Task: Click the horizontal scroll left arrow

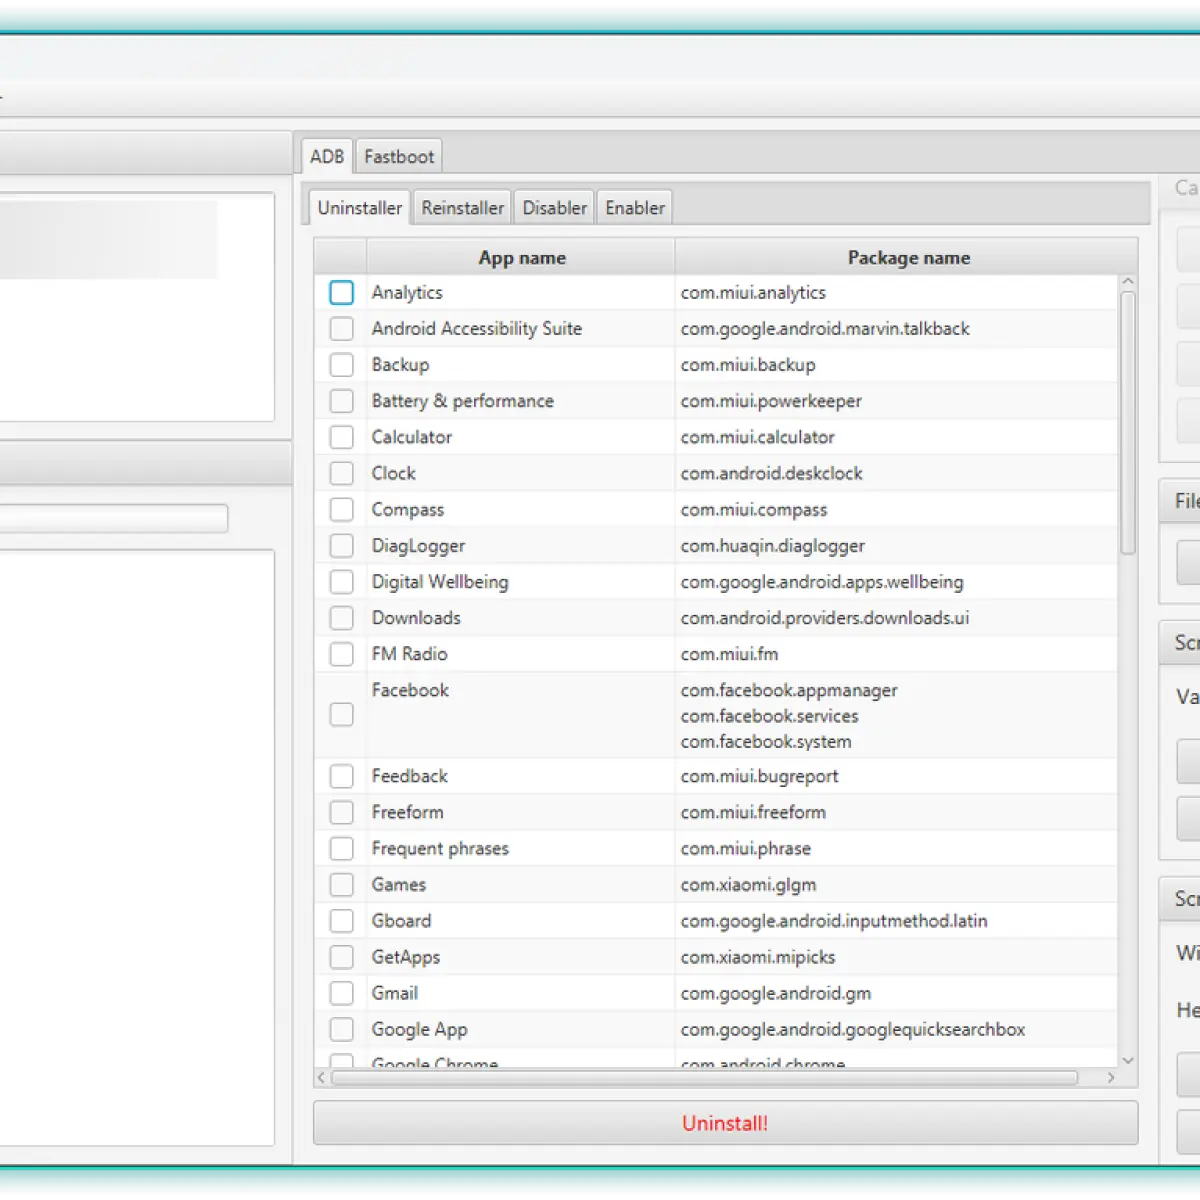Action: pos(322,1078)
